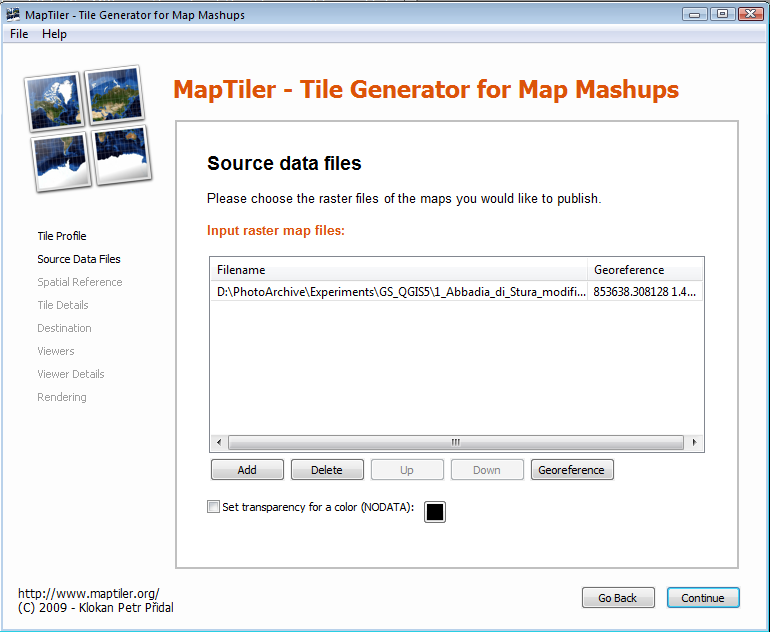Screen dimensions: 770x632
Task: Click the Up button
Action: 407,470
